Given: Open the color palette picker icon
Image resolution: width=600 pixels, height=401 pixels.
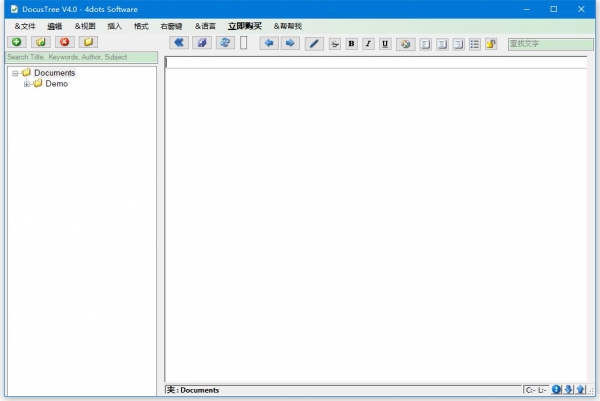Looking at the screenshot, I should (405, 44).
